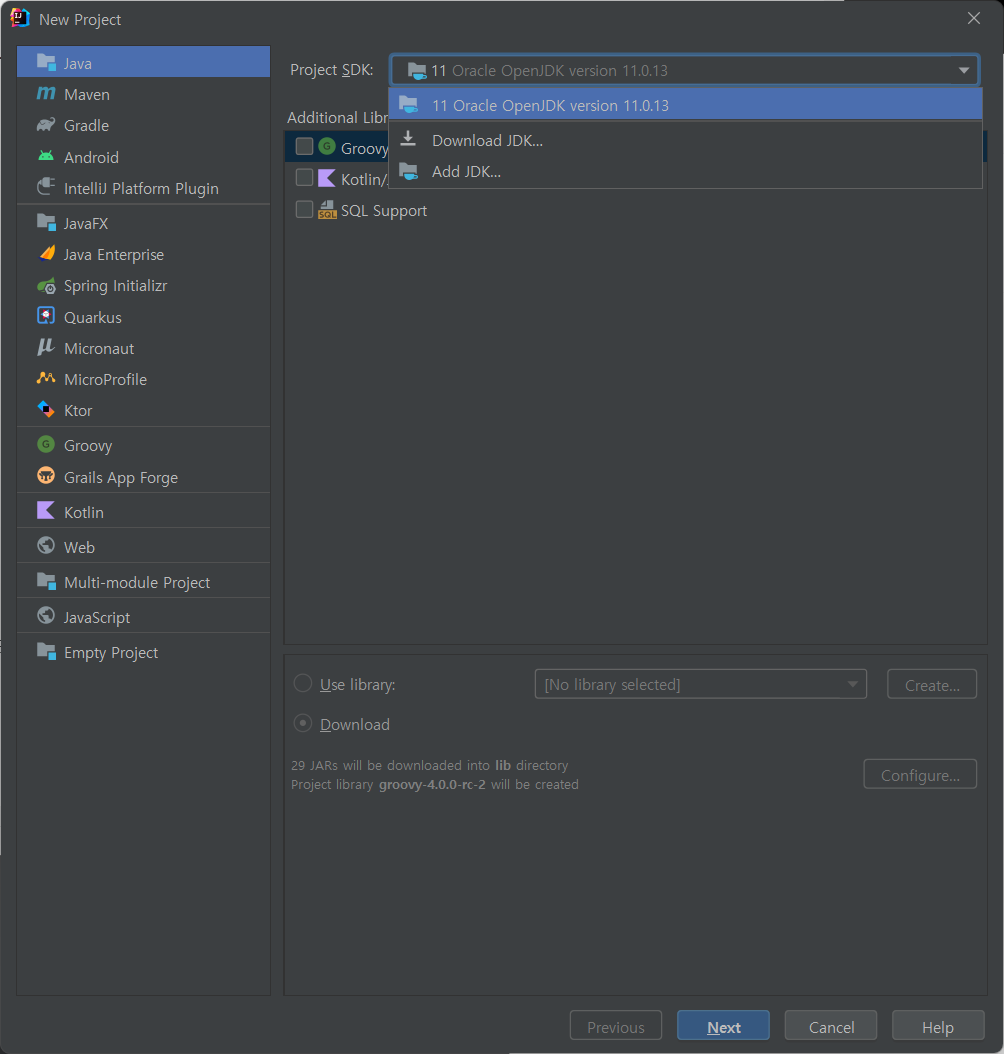Click the SQL Support library icon
Image resolution: width=1004 pixels, height=1054 pixels.
pos(327,210)
